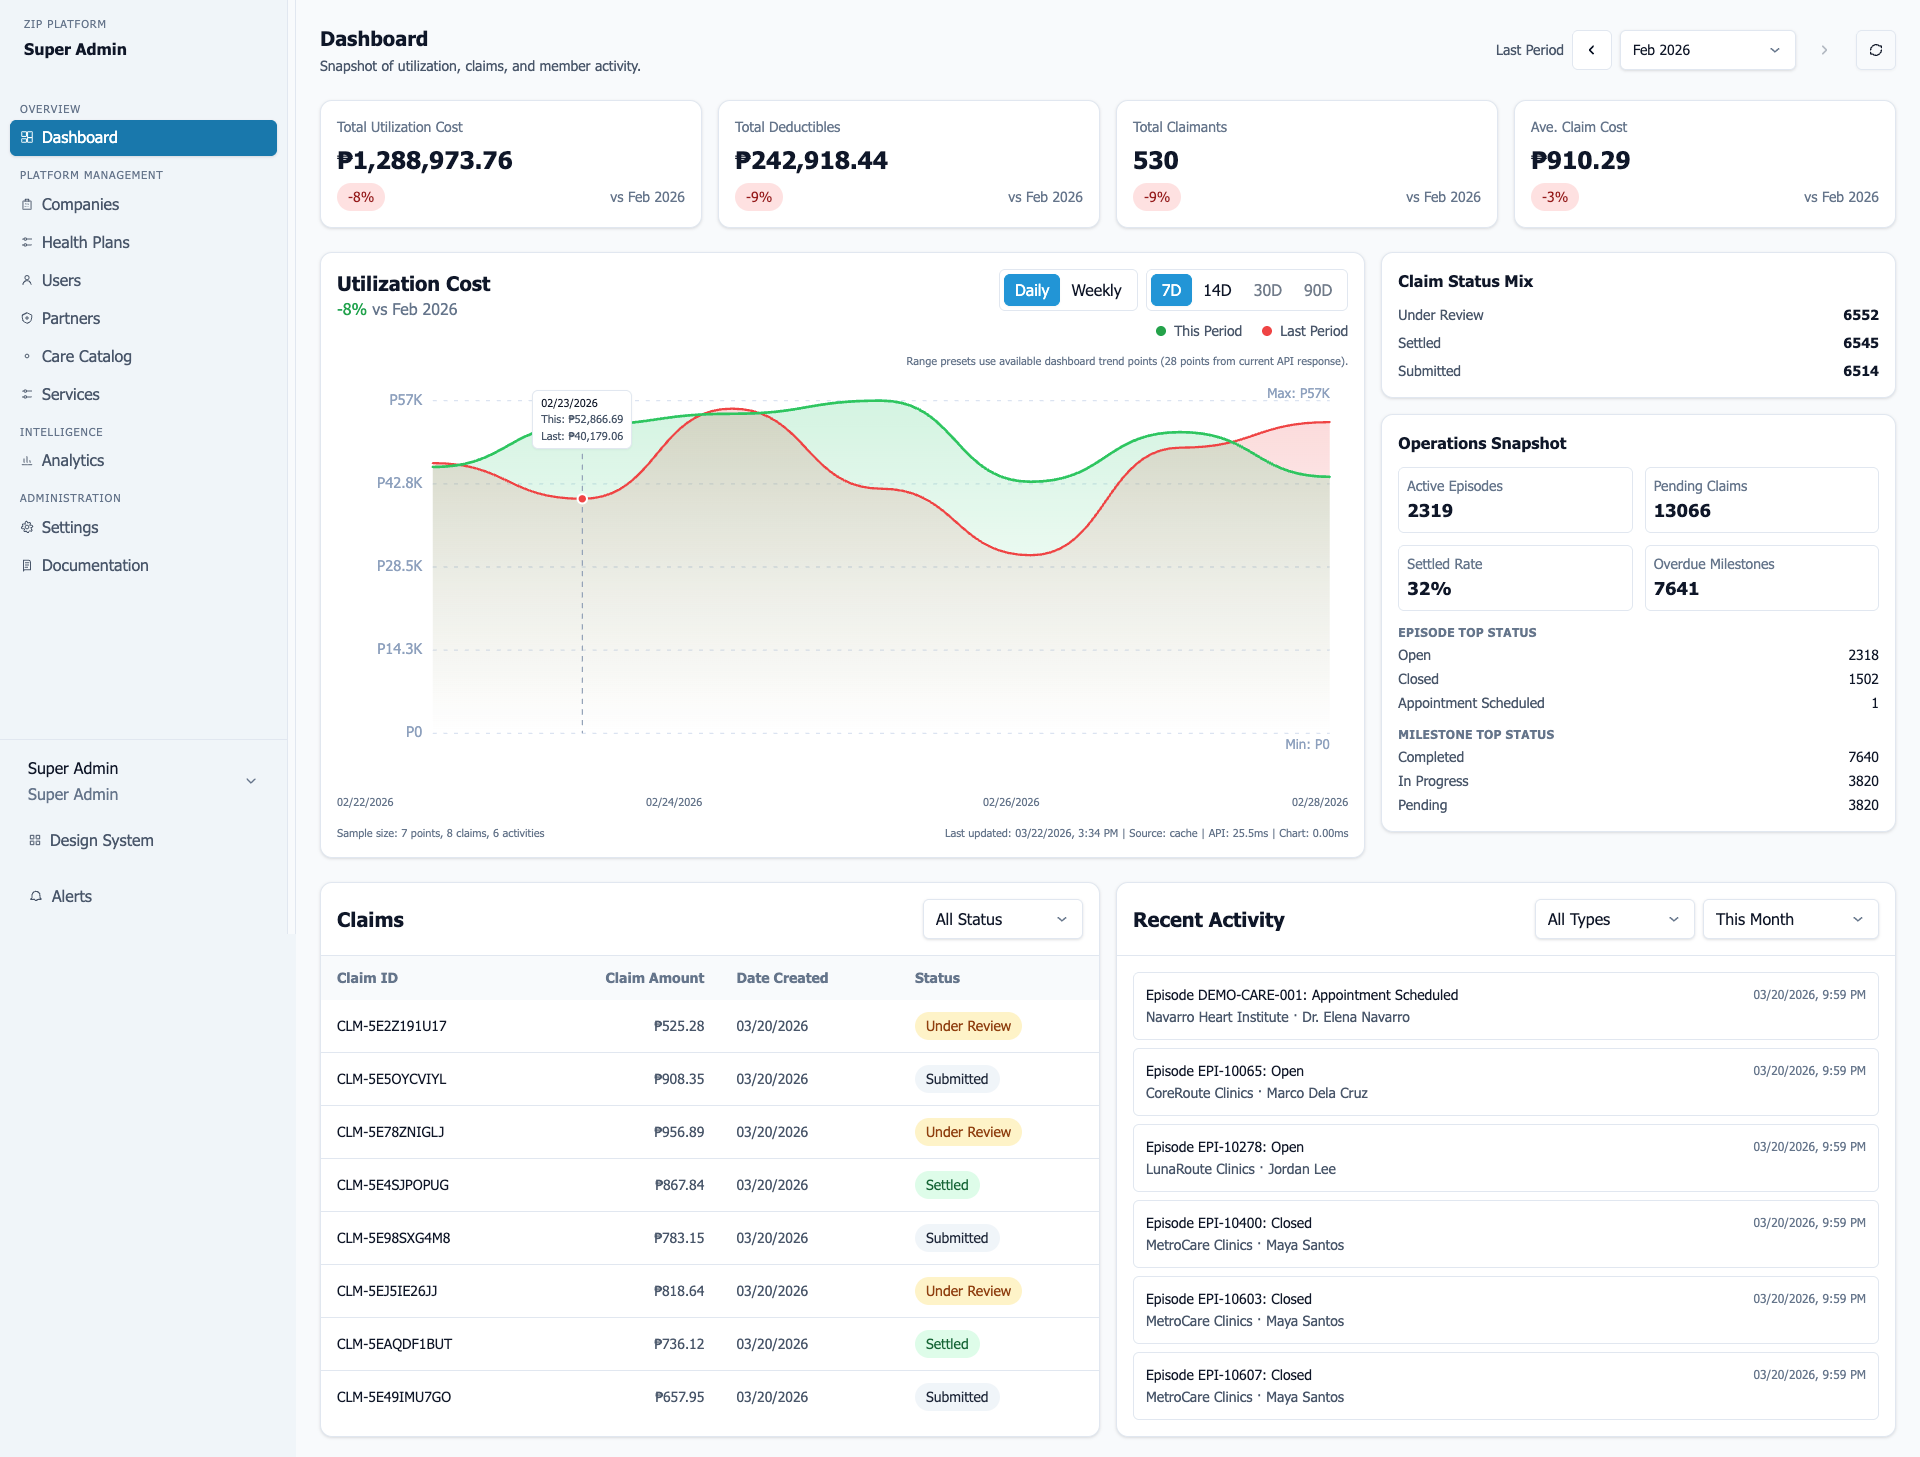Navigate to Partners via its icon
This screenshot has height=1457, width=1920.
pyautogui.click(x=27, y=318)
